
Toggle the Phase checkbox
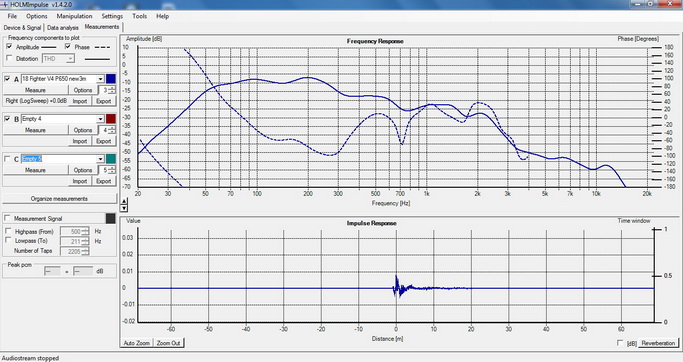coord(68,47)
